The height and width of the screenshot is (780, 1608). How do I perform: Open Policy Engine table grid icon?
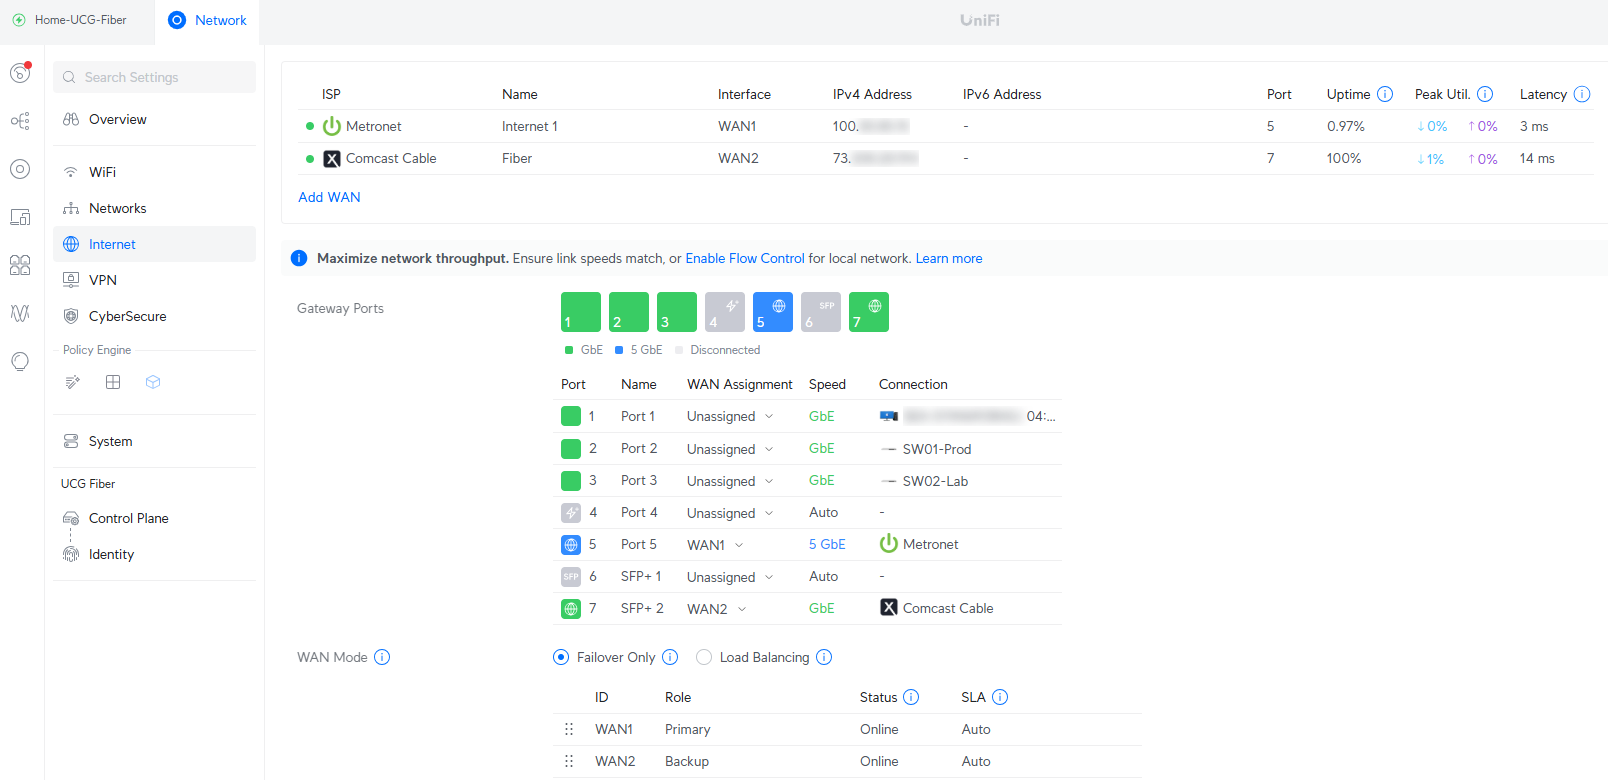113,382
